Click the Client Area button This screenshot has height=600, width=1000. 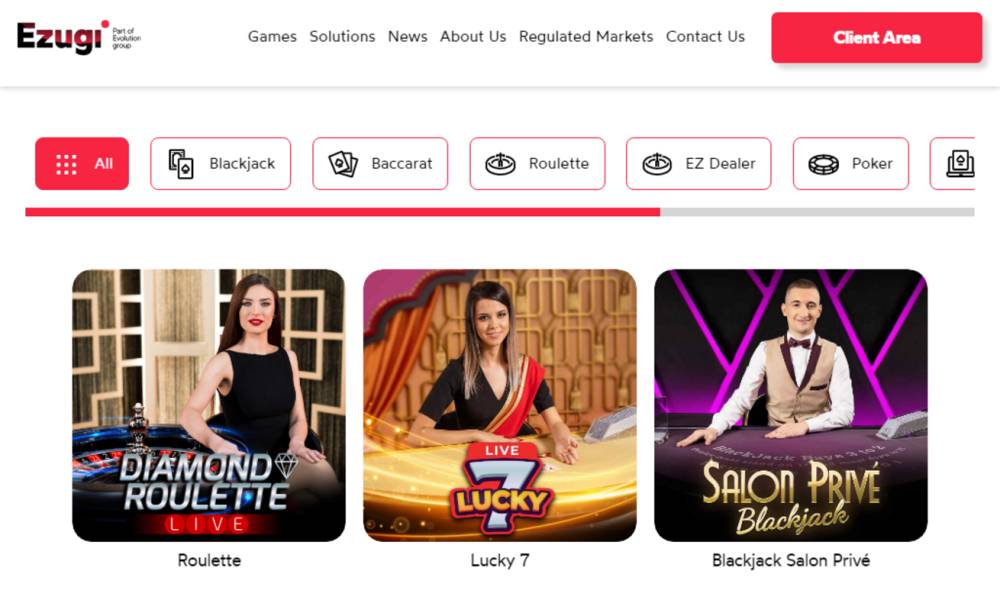tap(877, 38)
